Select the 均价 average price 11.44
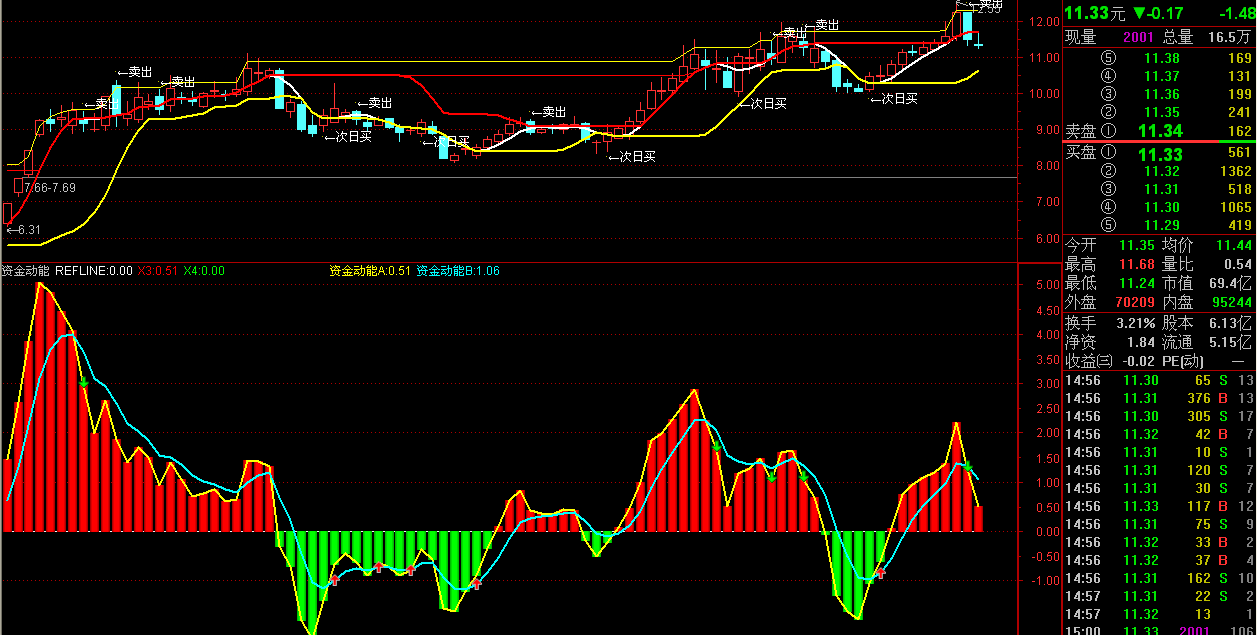This screenshot has height=635, width=1258. [1234, 245]
